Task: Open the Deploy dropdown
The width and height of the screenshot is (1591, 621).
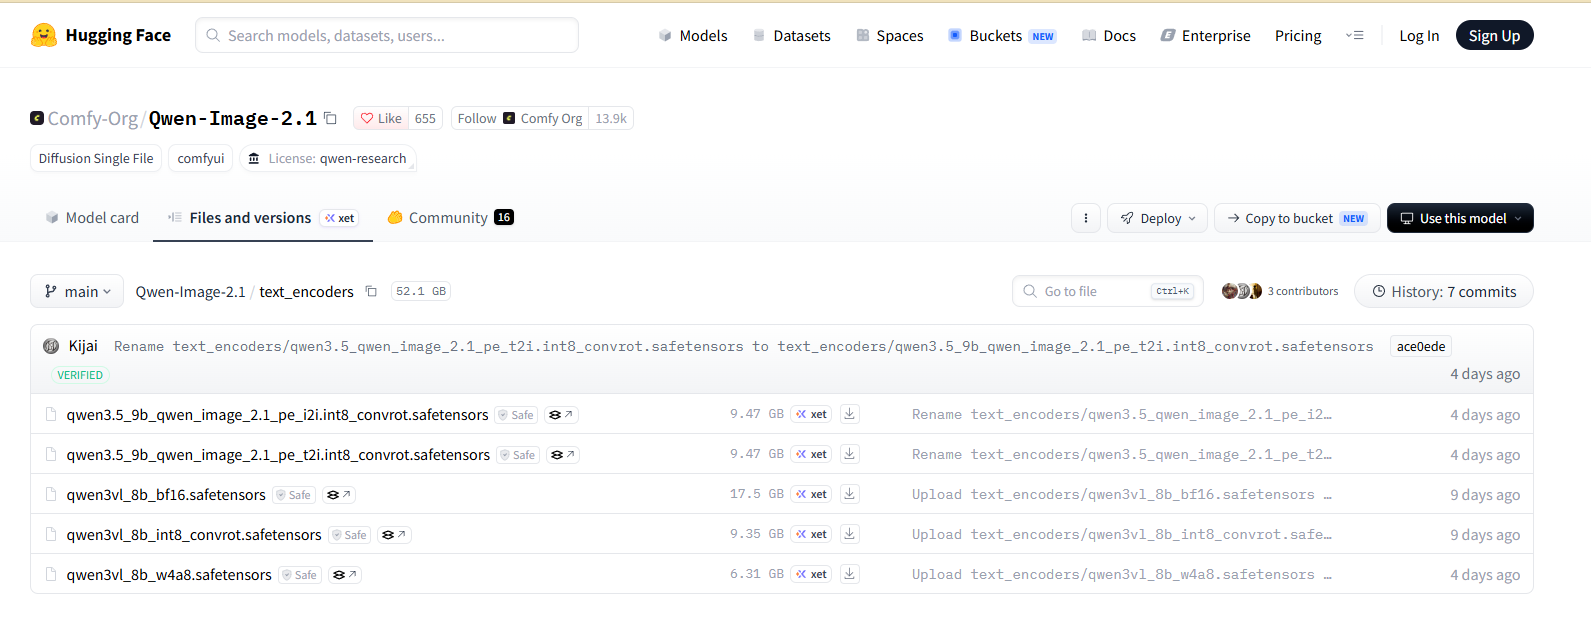Action: pos(1157,218)
